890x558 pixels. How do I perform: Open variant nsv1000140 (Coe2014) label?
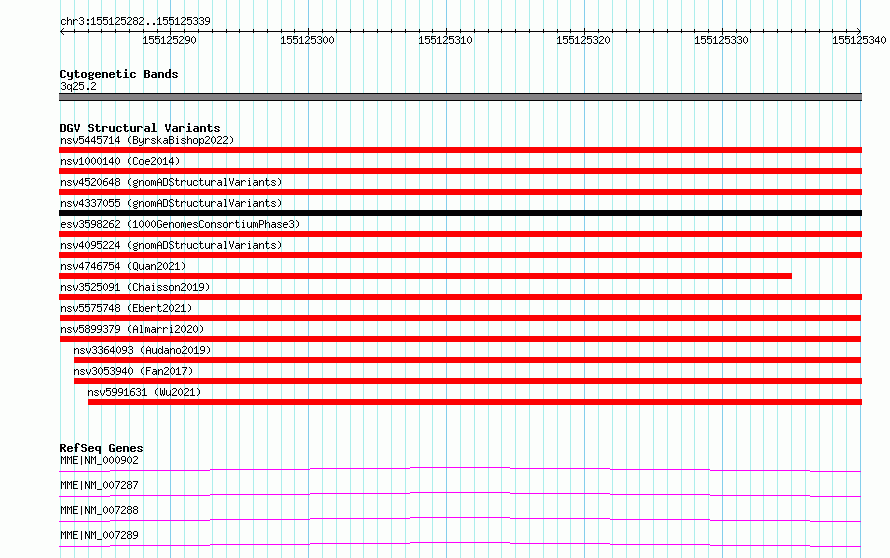click(120, 161)
